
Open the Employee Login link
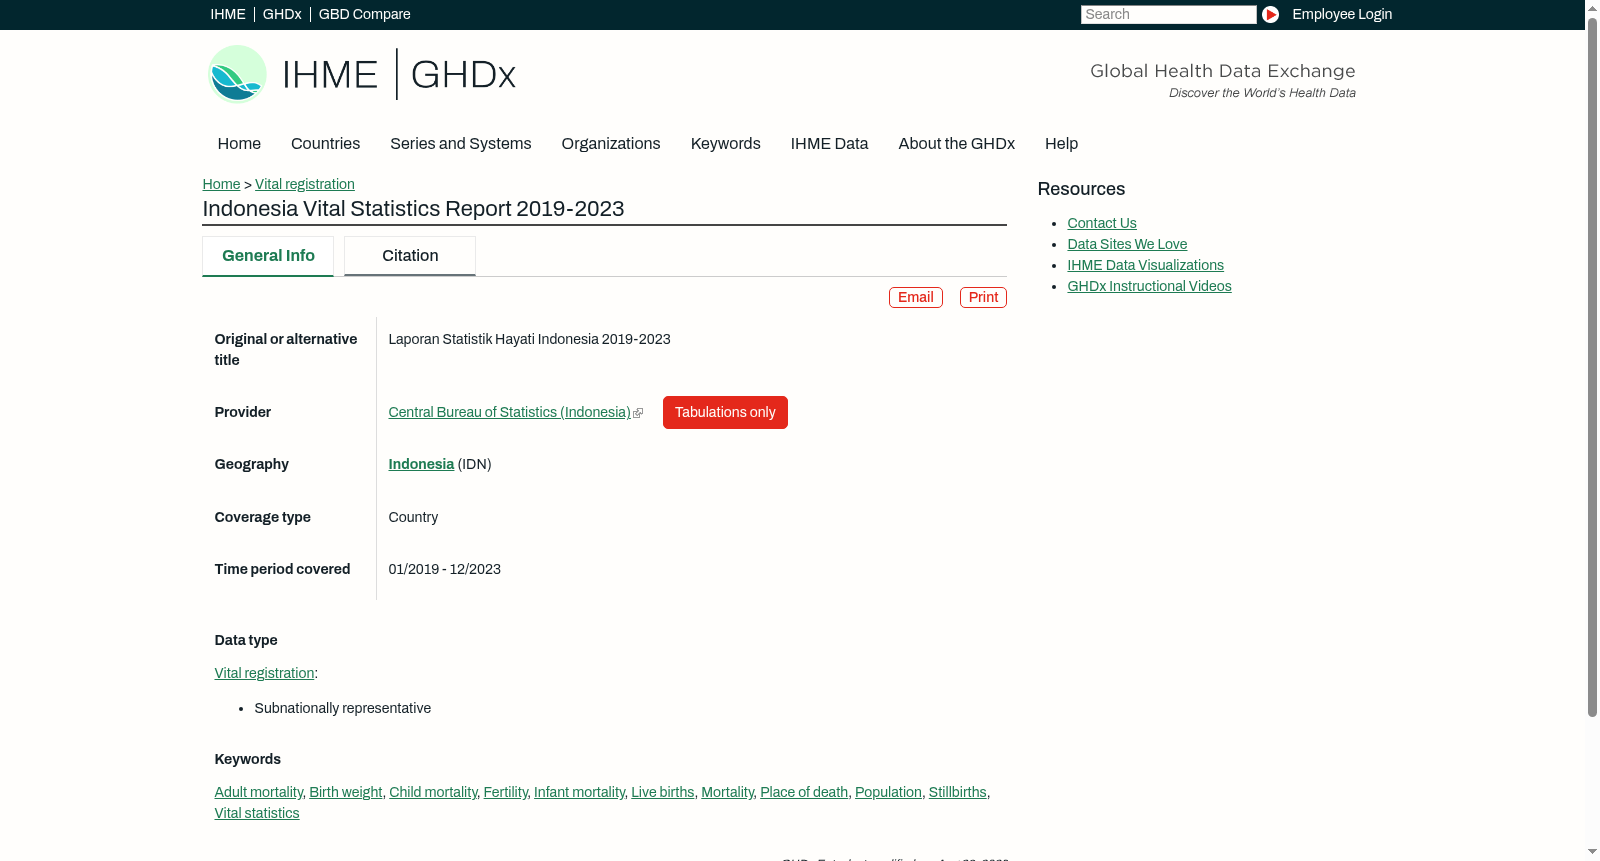coord(1342,14)
